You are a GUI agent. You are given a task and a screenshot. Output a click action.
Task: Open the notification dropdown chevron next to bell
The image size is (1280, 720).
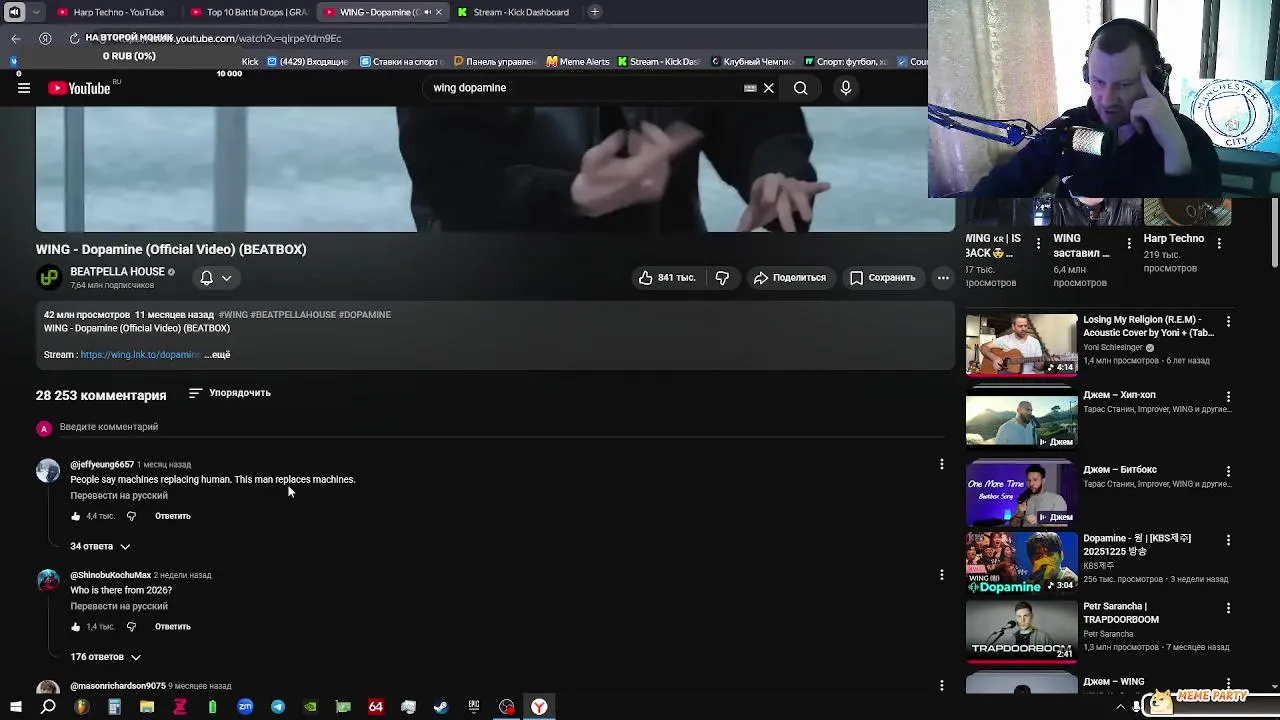(x=227, y=278)
